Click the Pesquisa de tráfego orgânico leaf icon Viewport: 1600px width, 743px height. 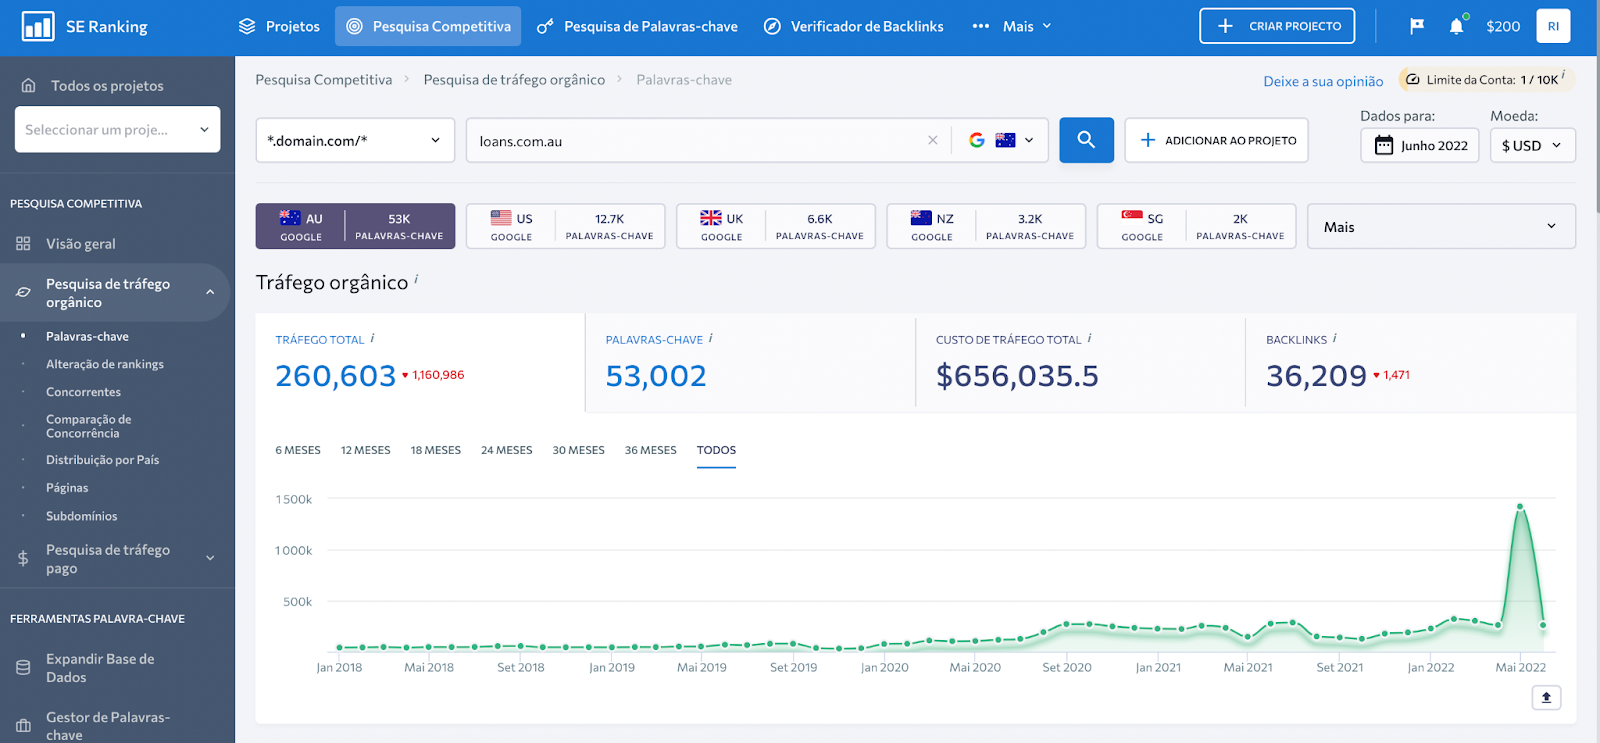[23, 292]
